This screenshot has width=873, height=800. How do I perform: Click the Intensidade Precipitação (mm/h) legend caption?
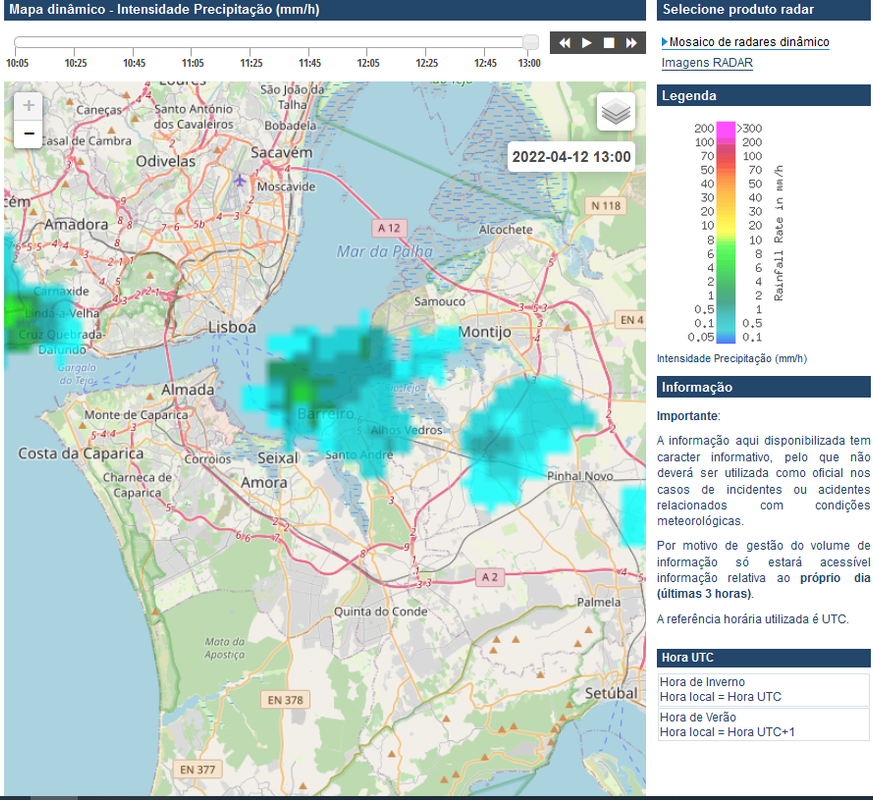(x=732, y=359)
